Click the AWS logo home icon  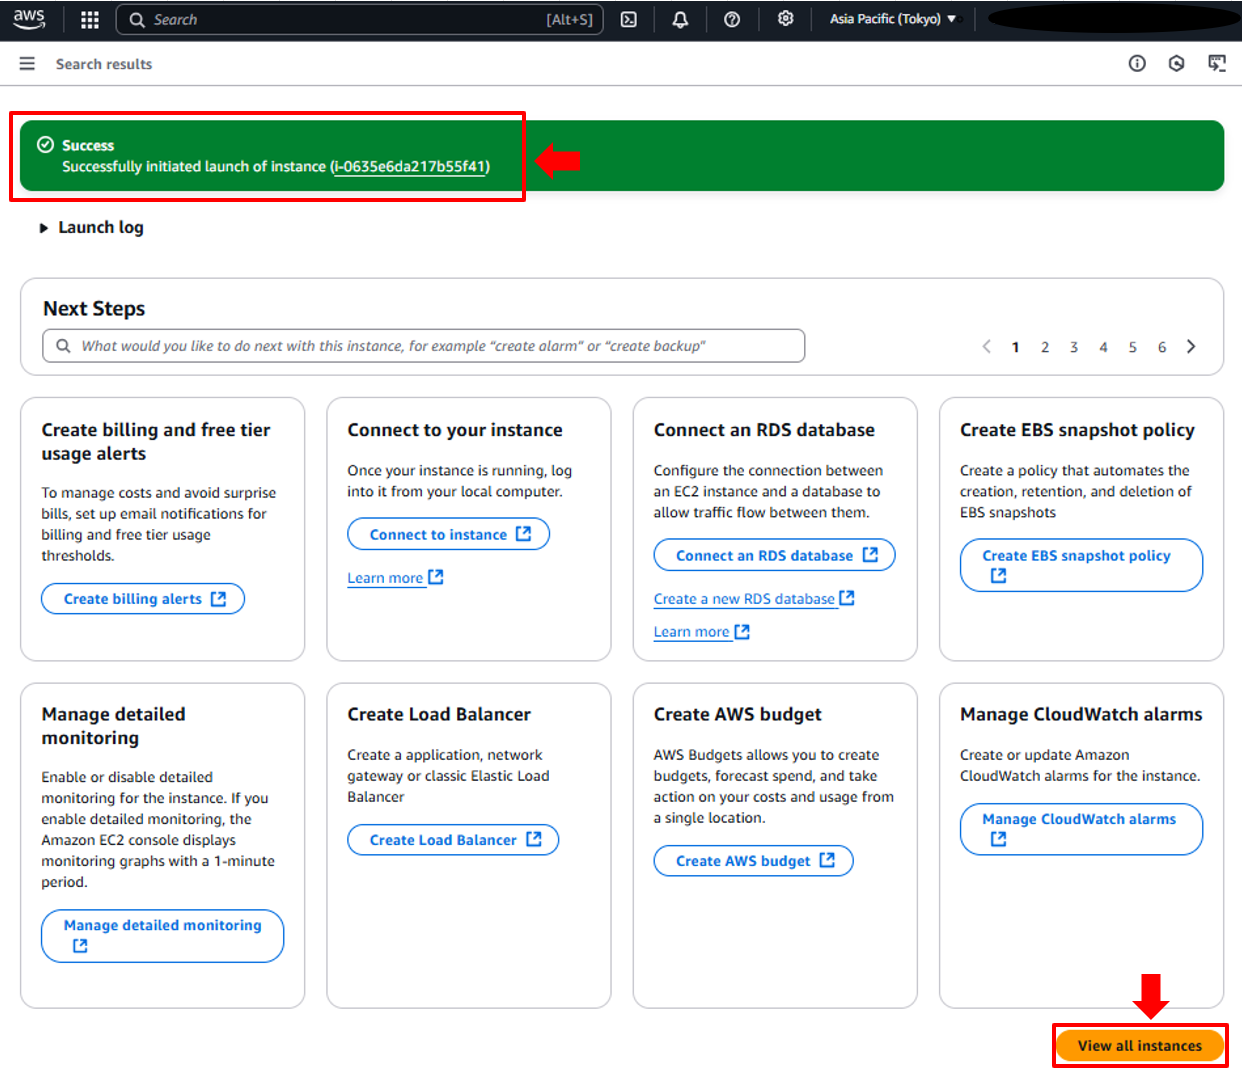pos(29,19)
